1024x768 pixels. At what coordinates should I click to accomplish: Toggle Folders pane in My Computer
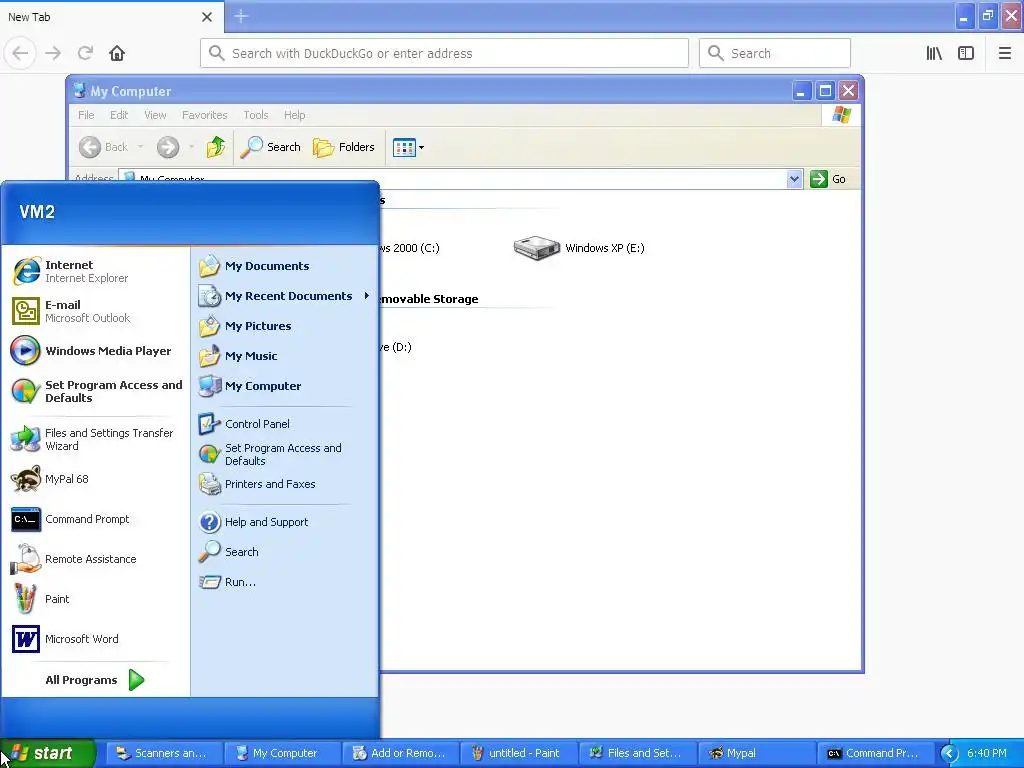(x=344, y=147)
